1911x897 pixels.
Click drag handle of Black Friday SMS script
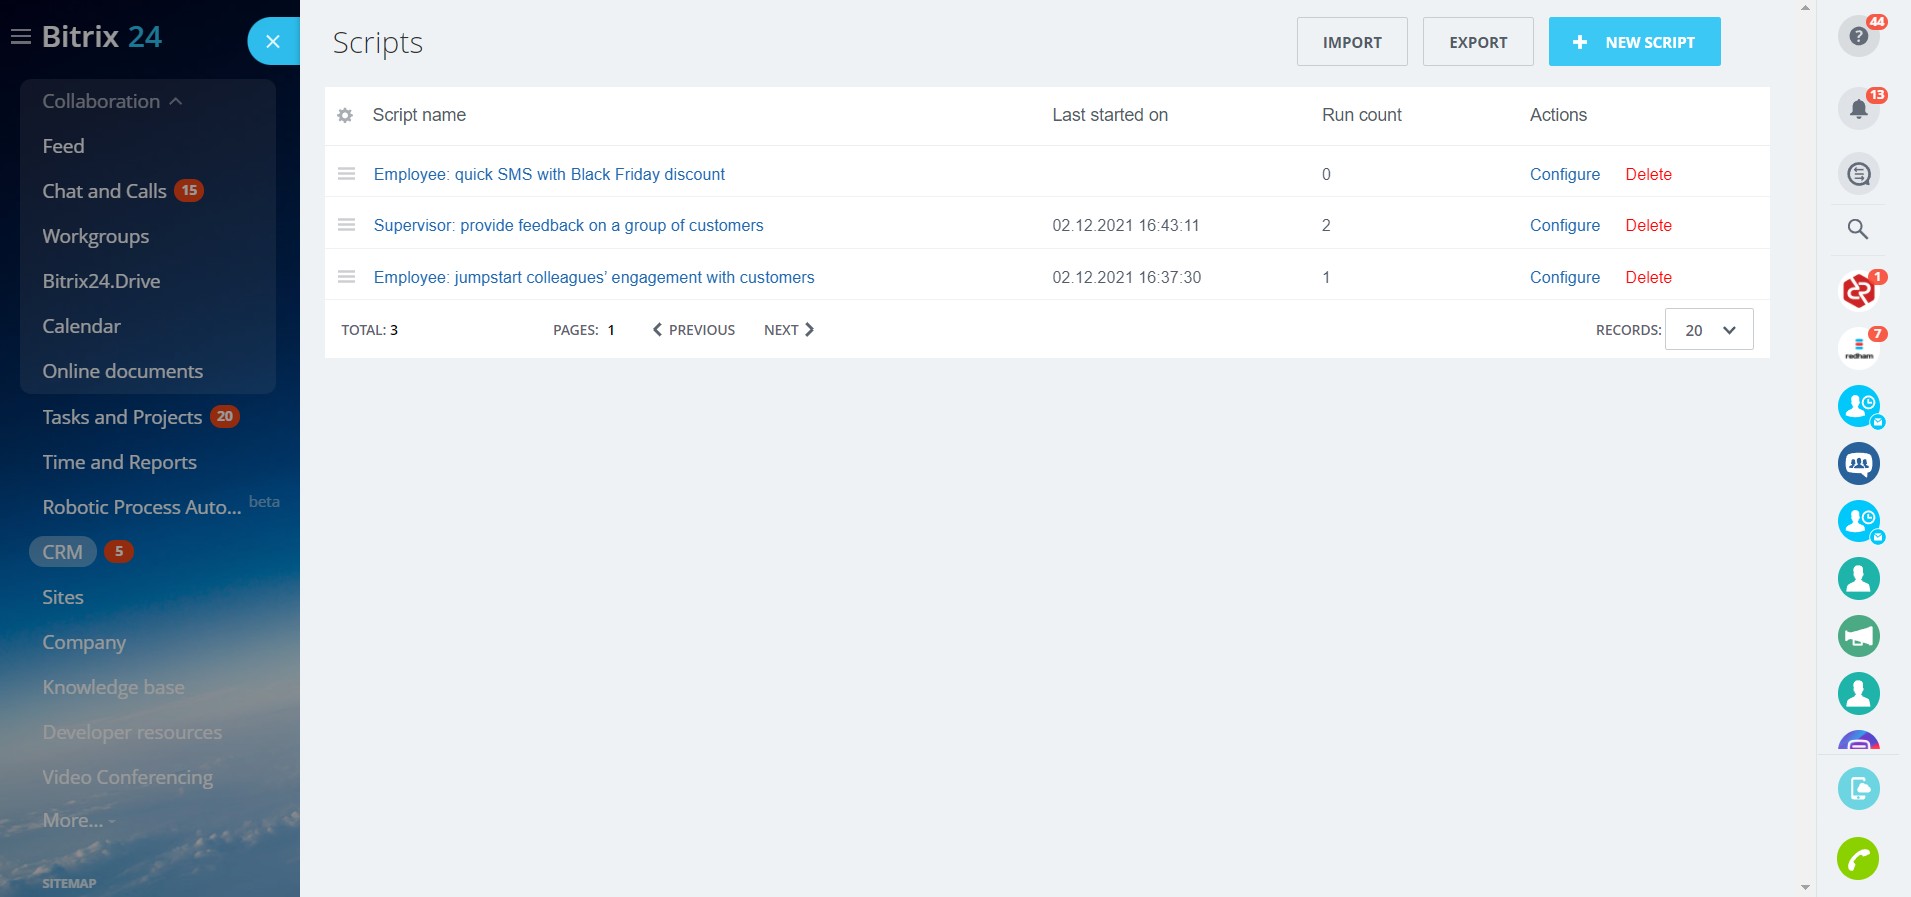[346, 174]
